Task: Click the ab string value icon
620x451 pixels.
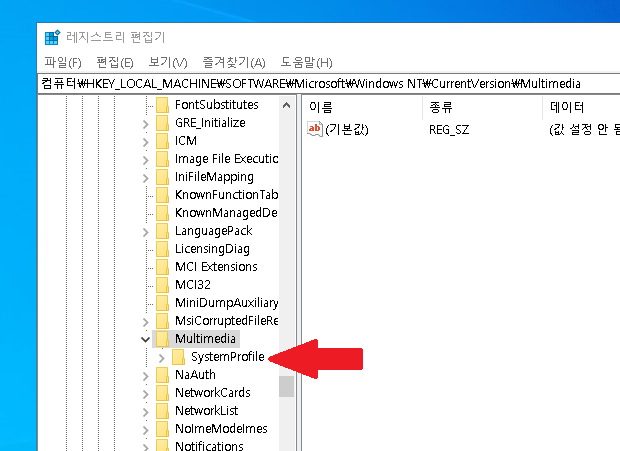Action: [315, 129]
